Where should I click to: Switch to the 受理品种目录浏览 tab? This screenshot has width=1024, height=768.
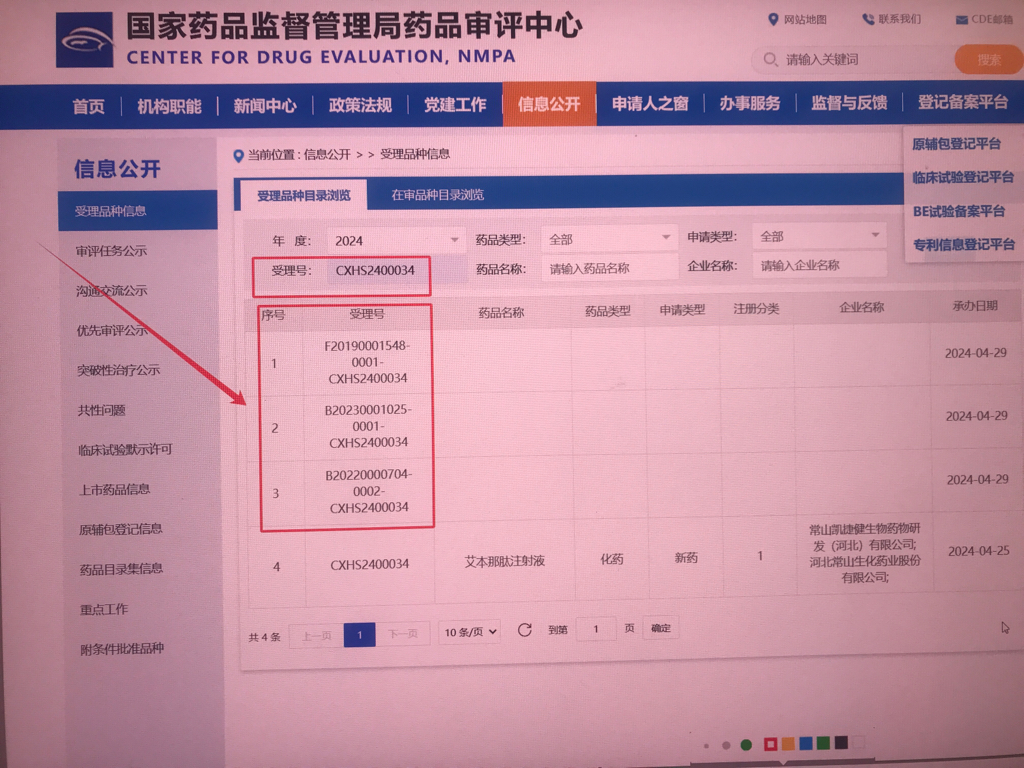304,195
